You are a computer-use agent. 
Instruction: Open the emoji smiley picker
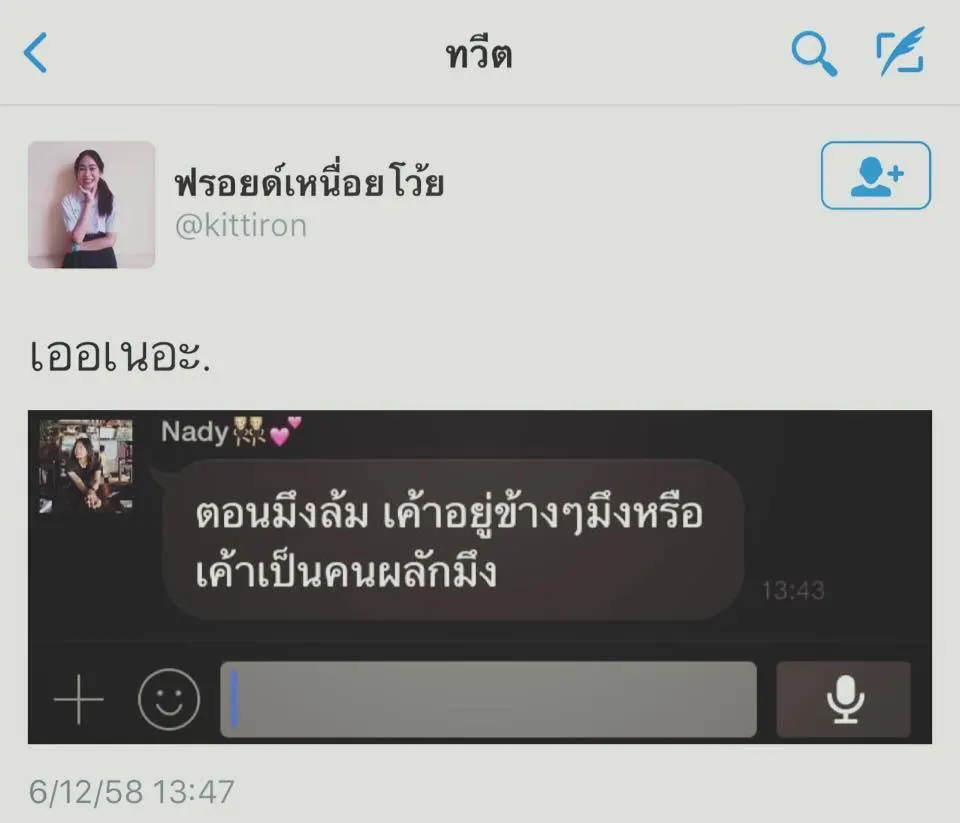169,699
